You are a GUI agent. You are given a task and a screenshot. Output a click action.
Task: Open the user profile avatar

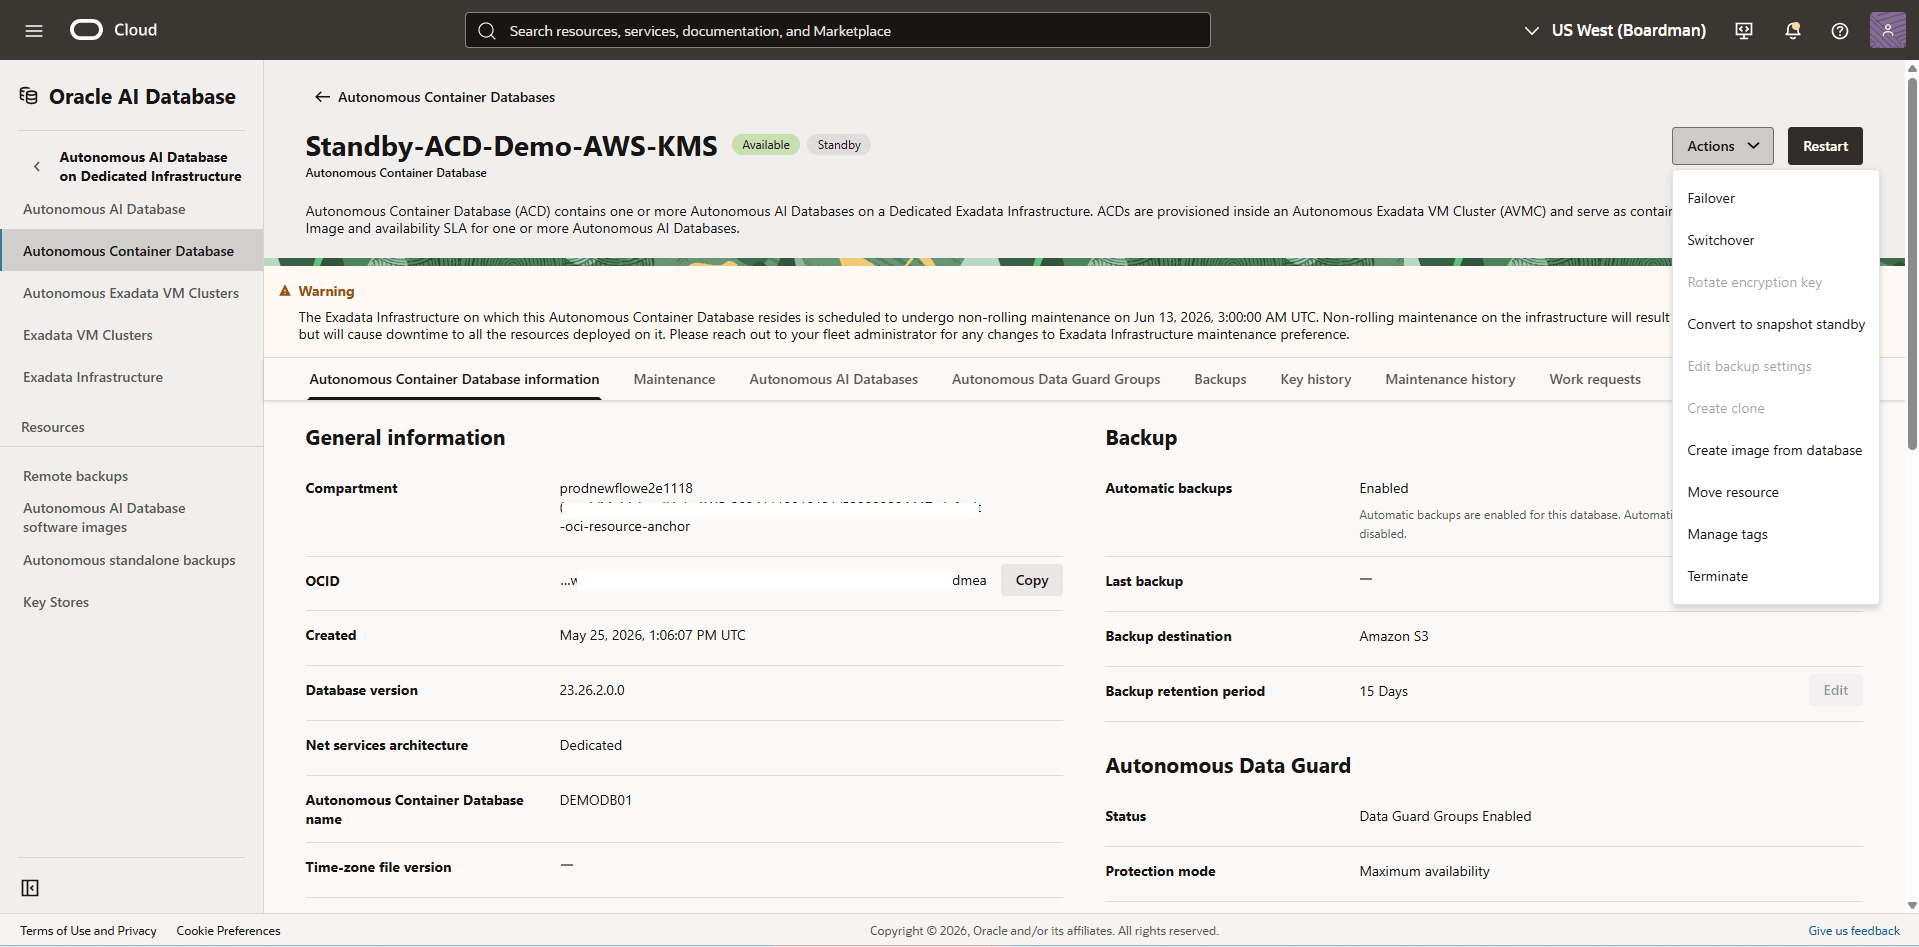(1888, 30)
